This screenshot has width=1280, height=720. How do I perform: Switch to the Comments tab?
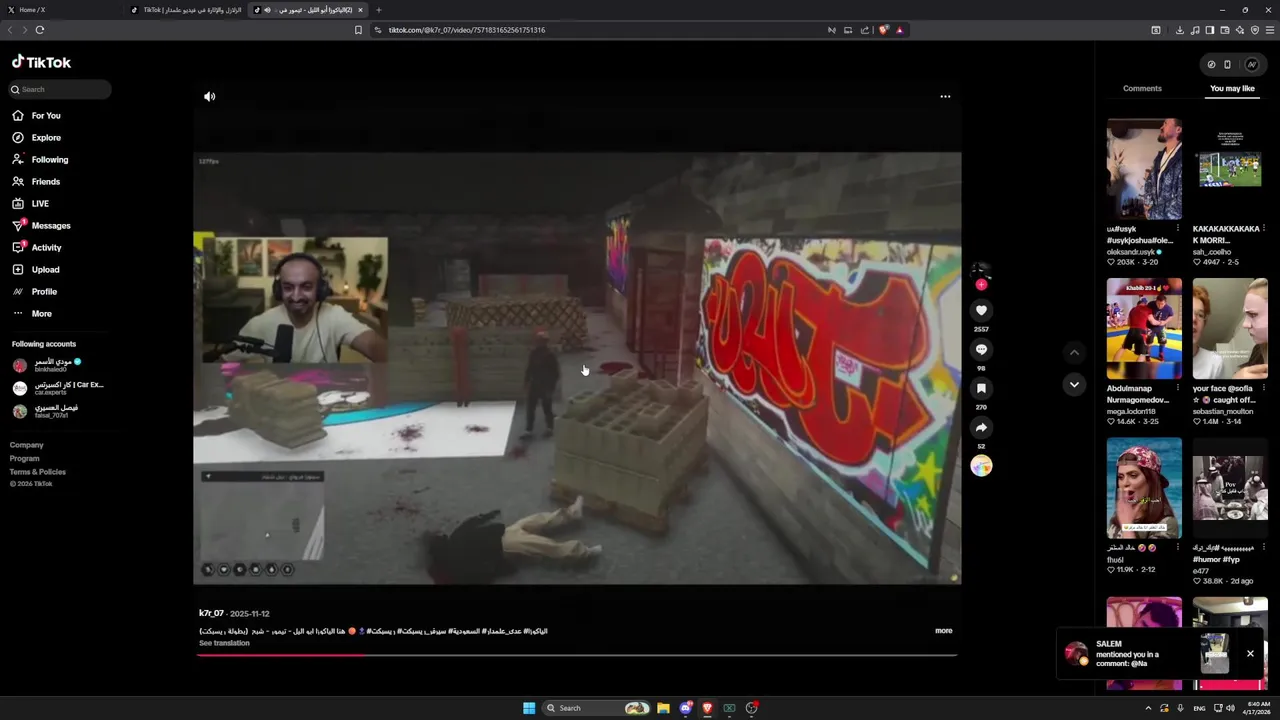1142,88
